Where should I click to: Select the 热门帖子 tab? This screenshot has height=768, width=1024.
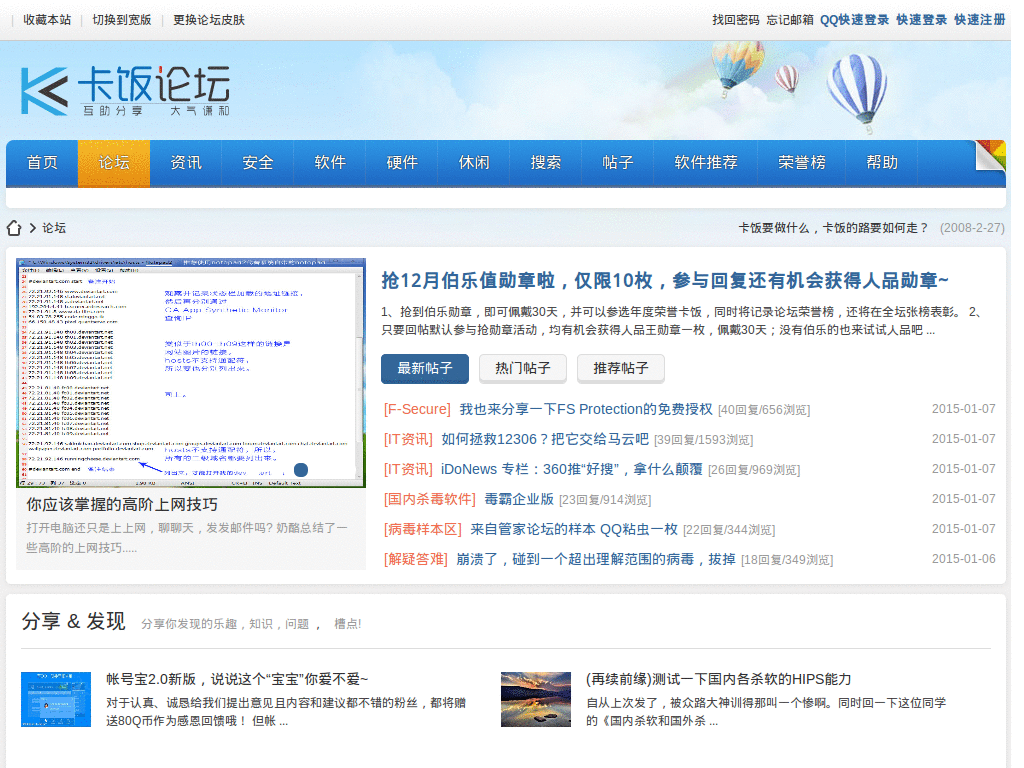click(522, 368)
